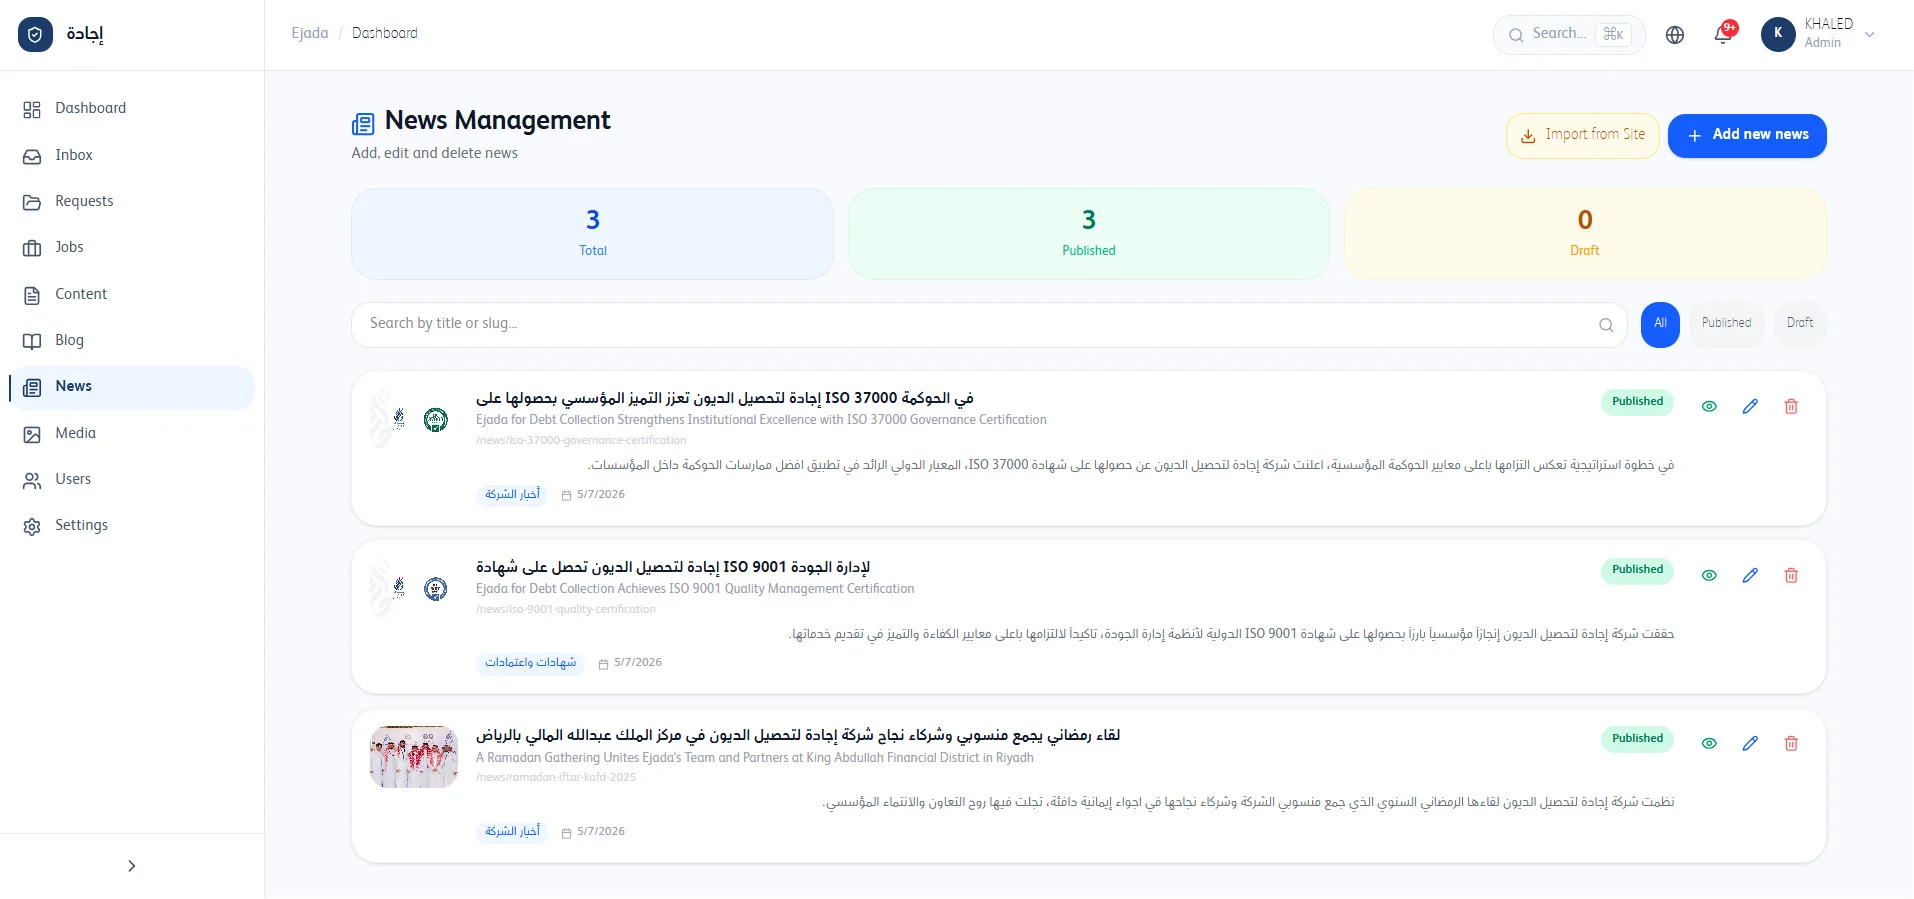Image resolution: width=1914 pixels, height=899 pixels.
Task: Open Dashboard in the sidebar
Action: [131, 109]
